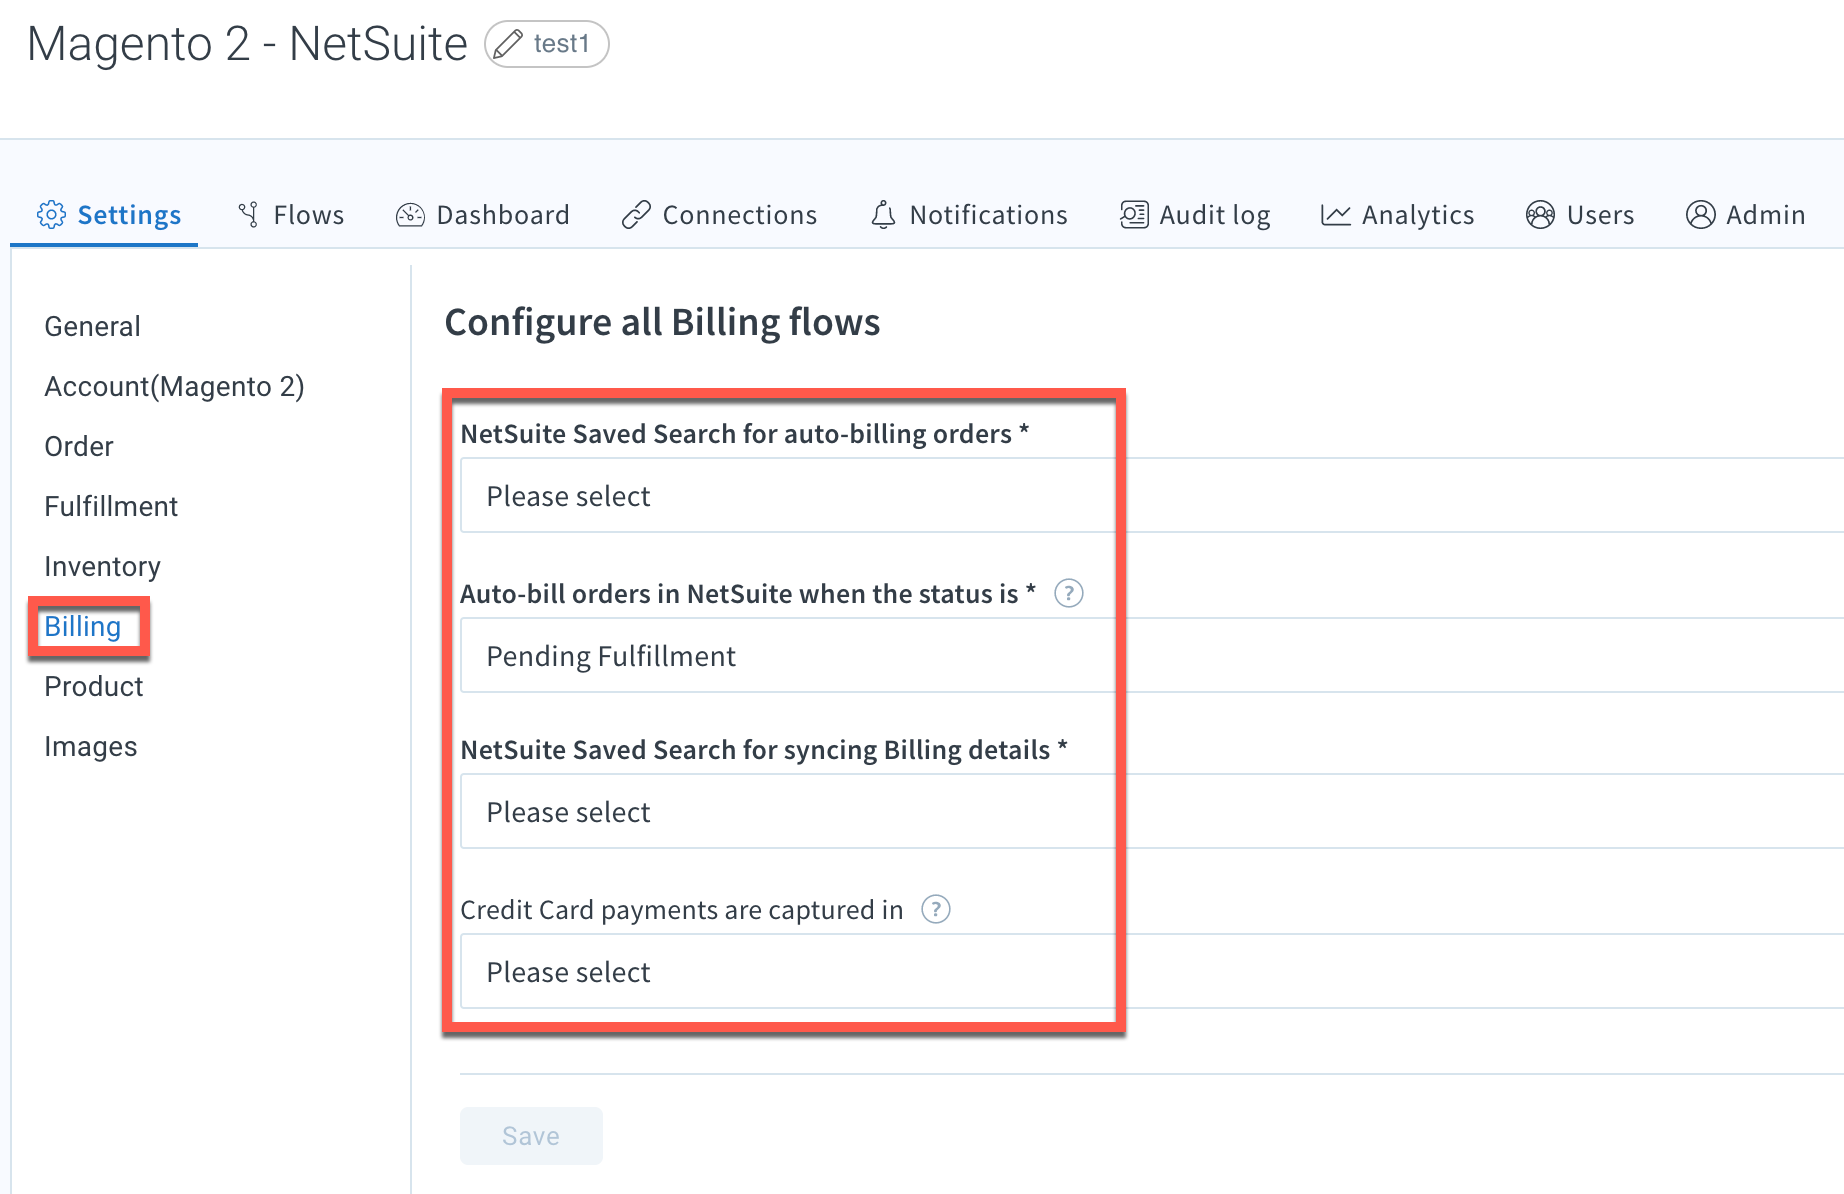Switch to the Analytics tab
The width and height of the screenshot is (1844, 1194).
click(1397, 215)
